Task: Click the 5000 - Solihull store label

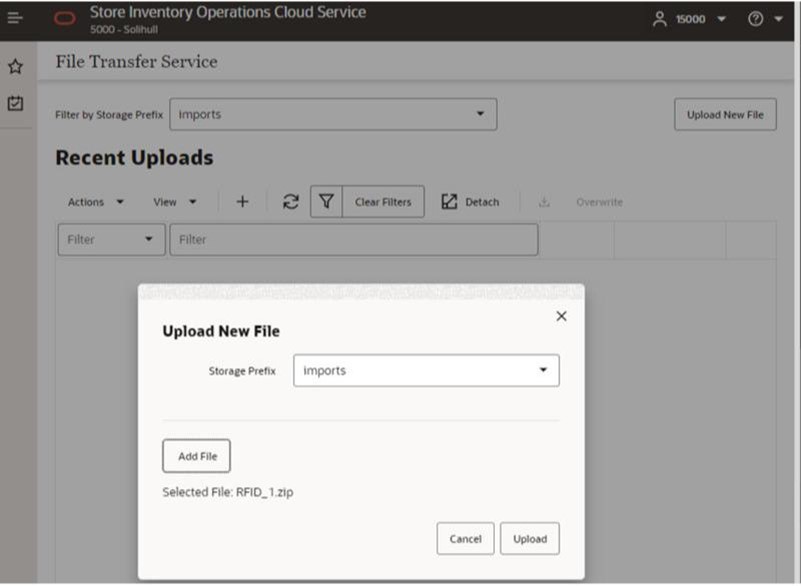Action: pos(124,30)
